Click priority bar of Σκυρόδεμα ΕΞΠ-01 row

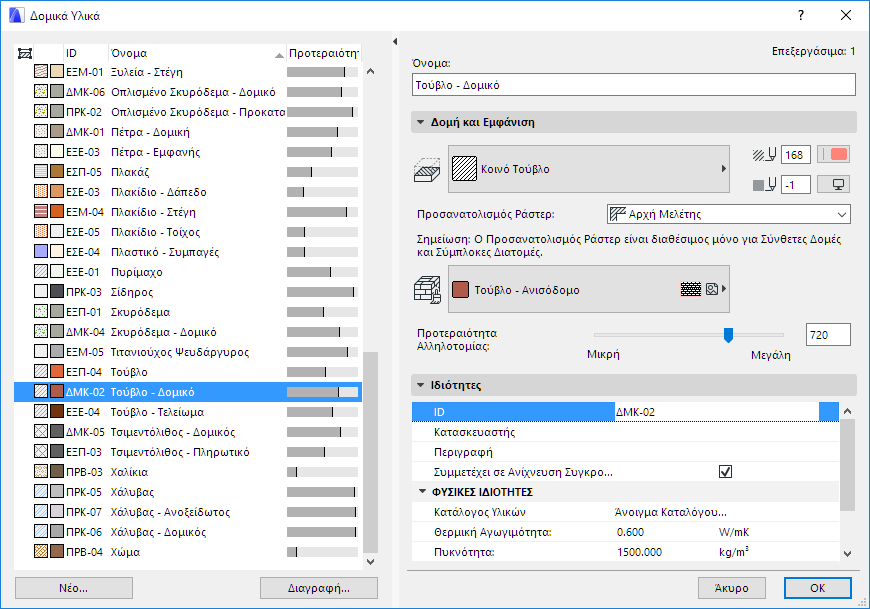[x=322, y=312]
